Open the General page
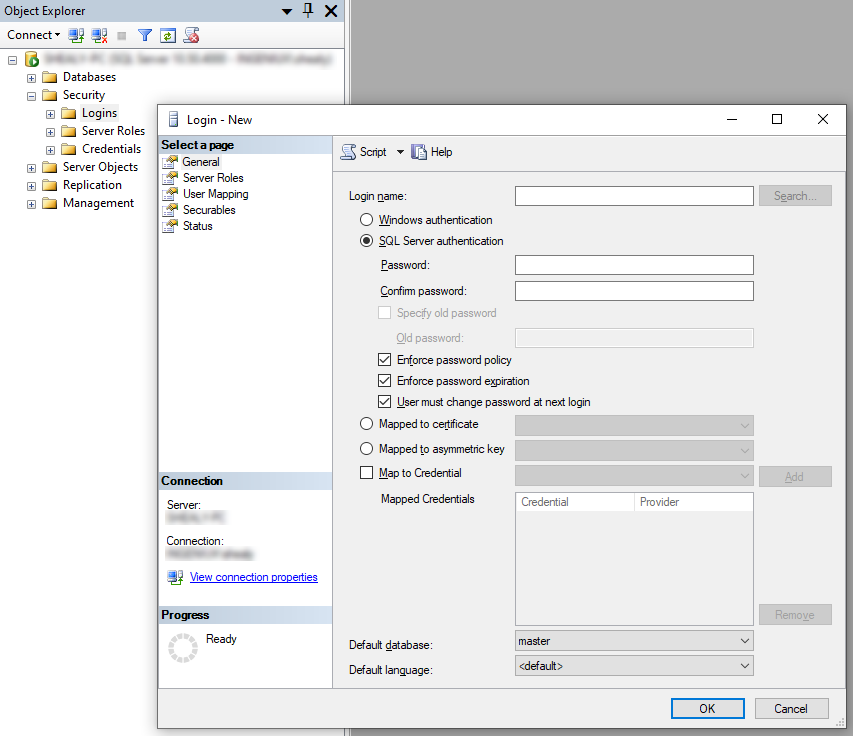 click(201, 162)
